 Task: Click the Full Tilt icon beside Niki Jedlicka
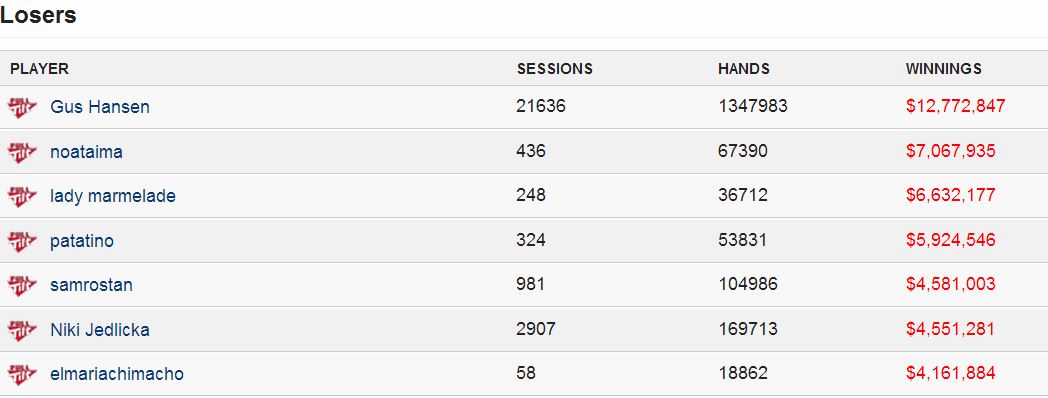(22, 330)
